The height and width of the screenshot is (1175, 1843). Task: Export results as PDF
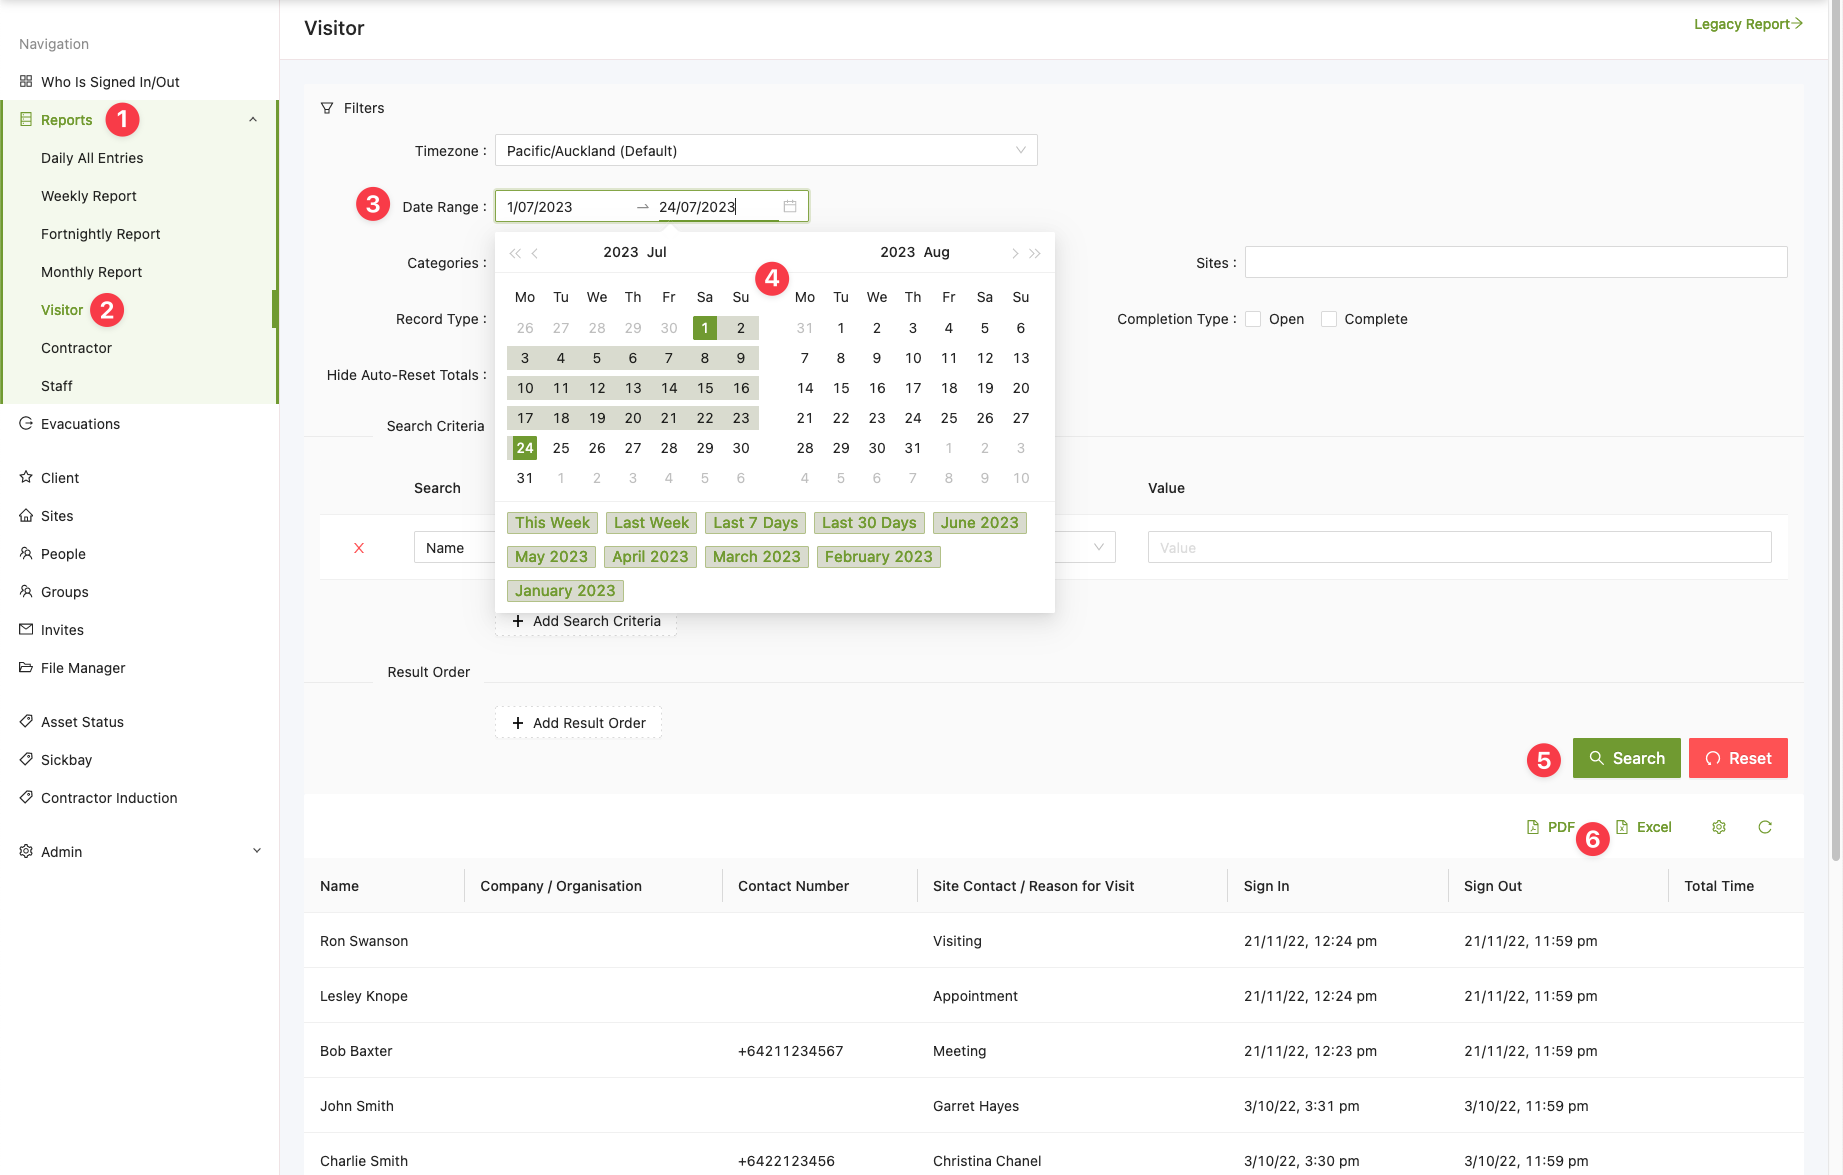click(x=1550, y=827)
